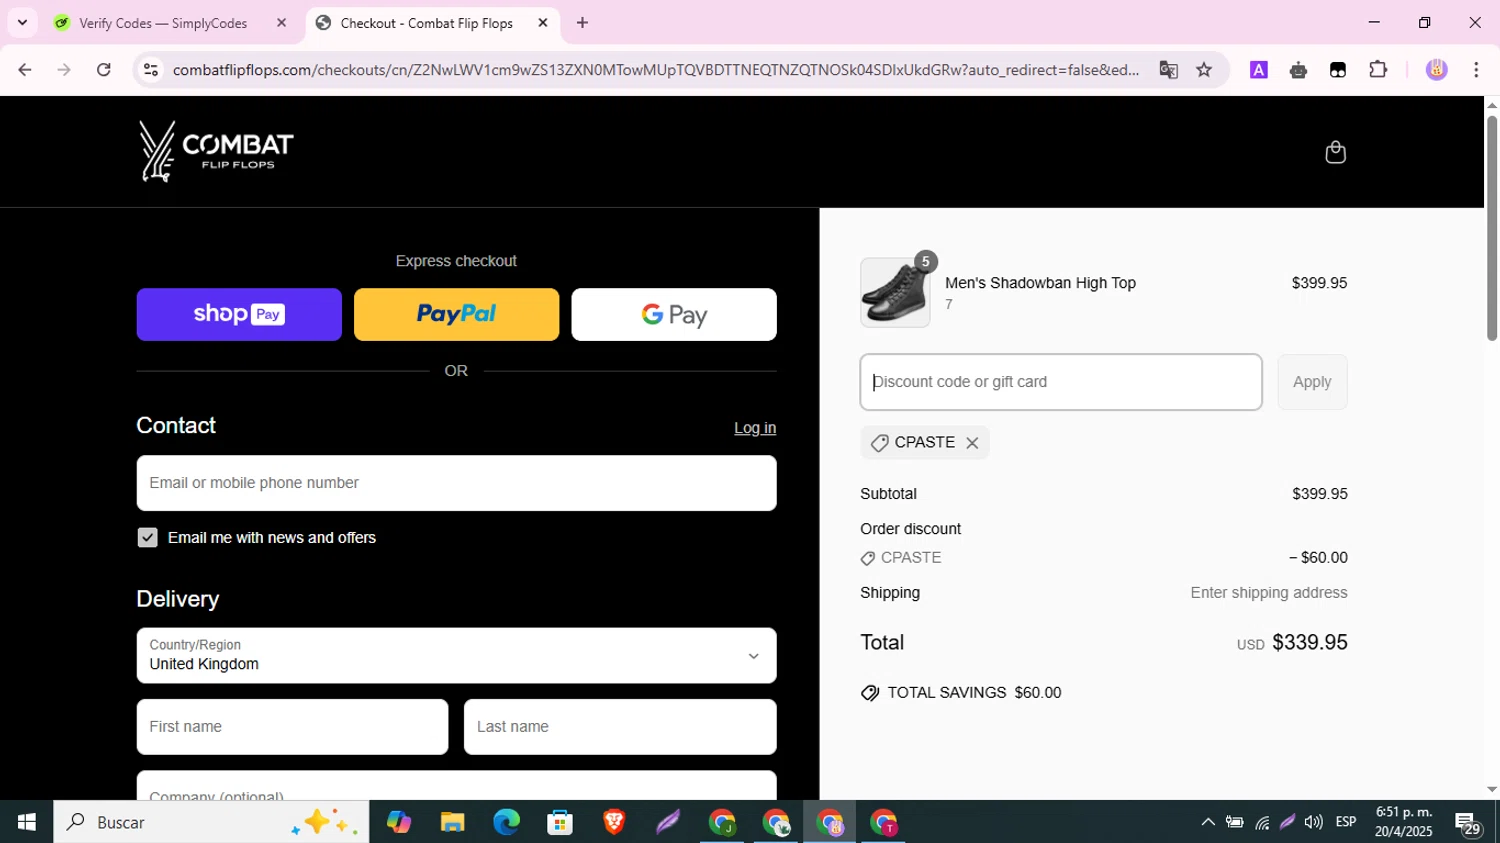The height and width of the screenshot is (843, 1500).
Task: Open File Explorer from the taskbar
Action: tap(452, 822)
